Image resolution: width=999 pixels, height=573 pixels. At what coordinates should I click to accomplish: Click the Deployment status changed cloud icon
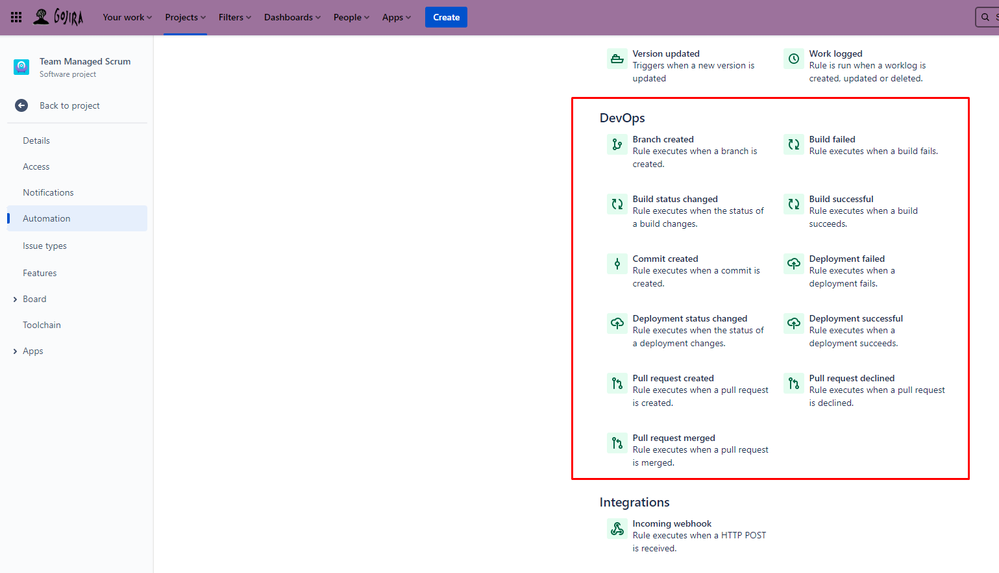[617, 324]
